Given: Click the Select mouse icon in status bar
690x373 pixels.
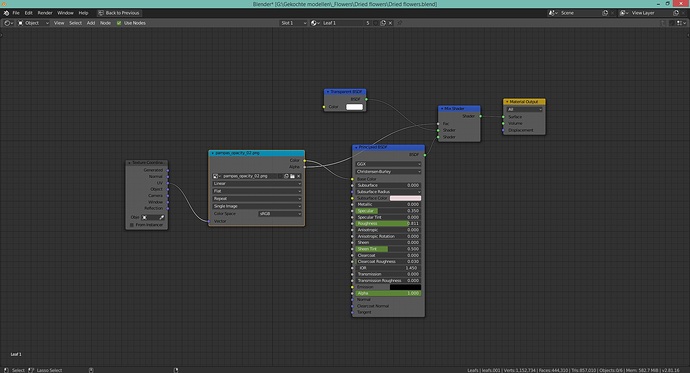Looking at the screenshot, I should (x=6, y=370).
